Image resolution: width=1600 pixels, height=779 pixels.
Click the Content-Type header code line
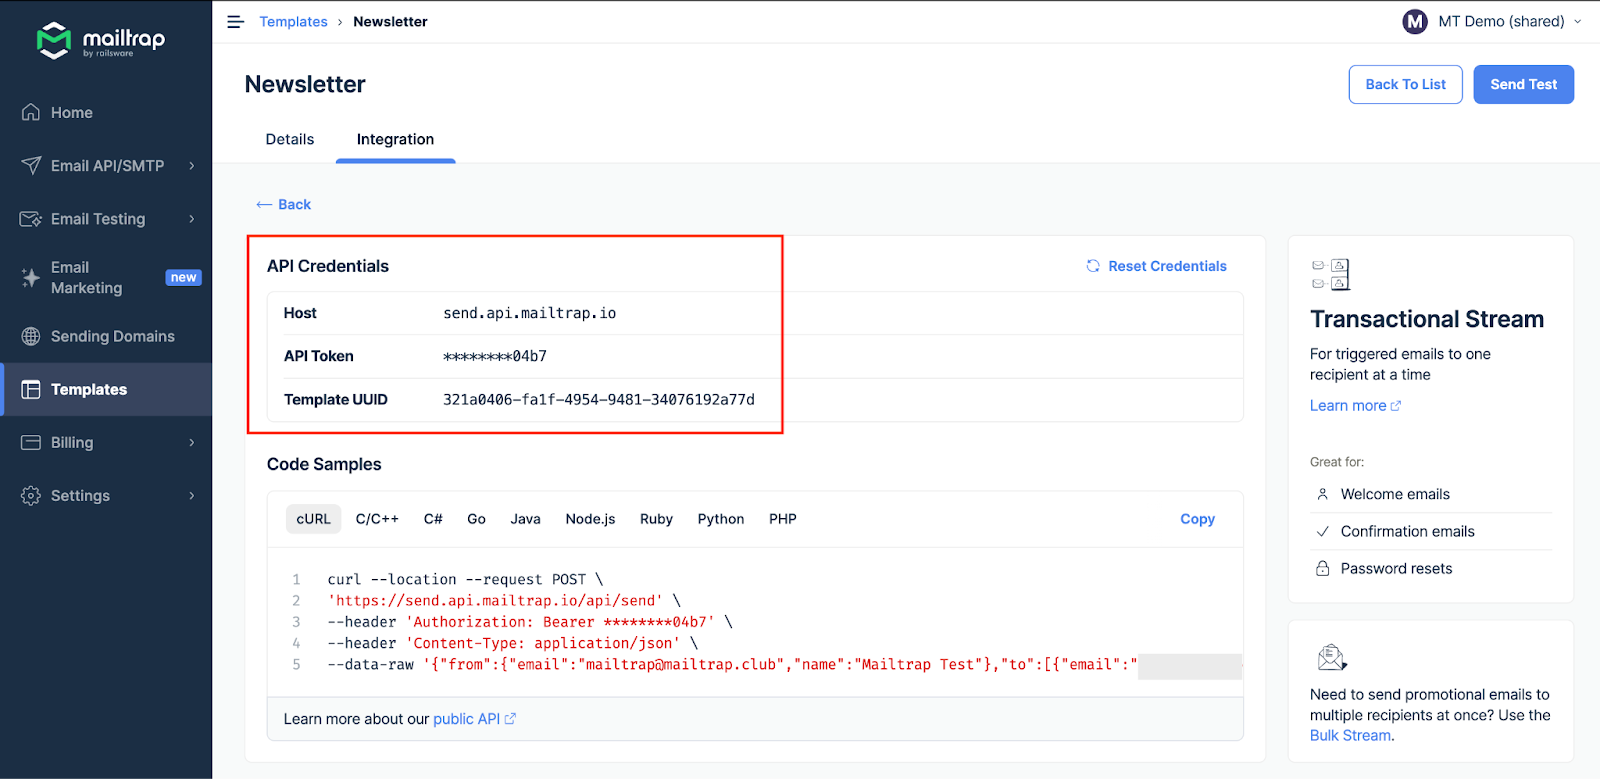tap(513, 643)
